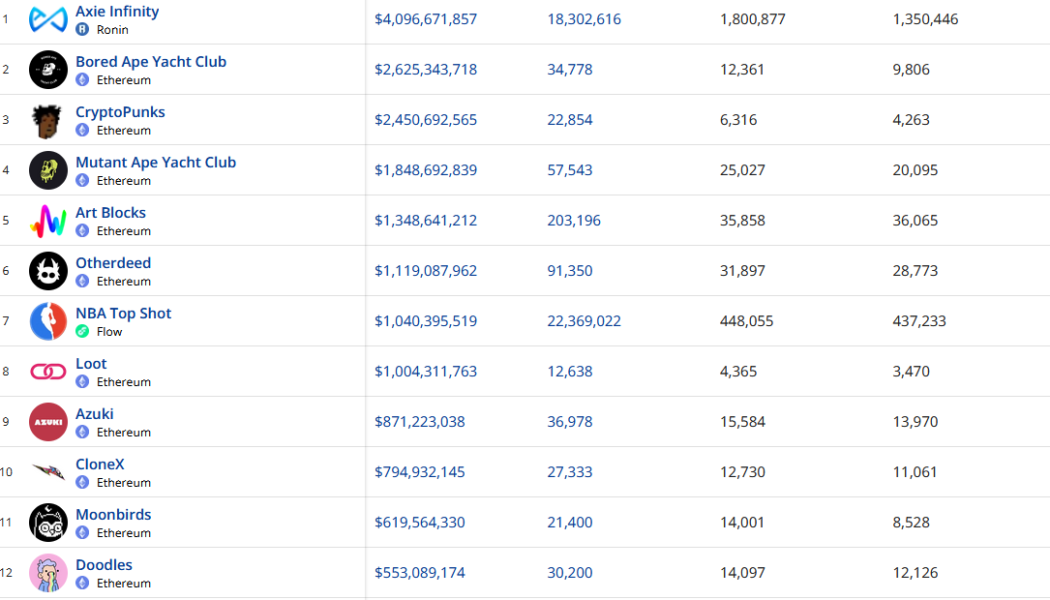The width and height of the screenshot is (1050, 600).
Task: Open the Doodles collection name link
Action: pyautogui.click(x=104, y=565)
